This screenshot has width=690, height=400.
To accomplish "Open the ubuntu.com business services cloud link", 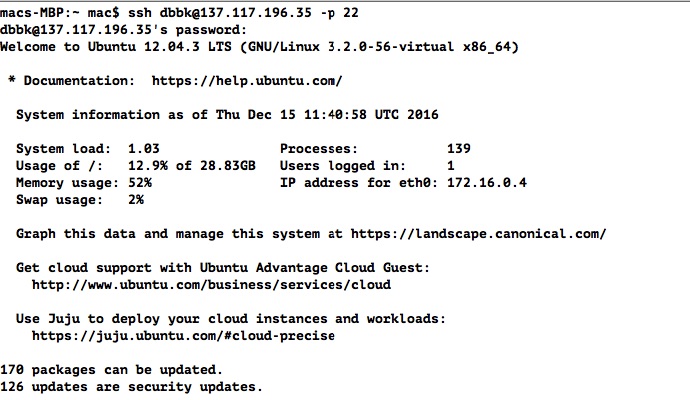I will point(211,284).
